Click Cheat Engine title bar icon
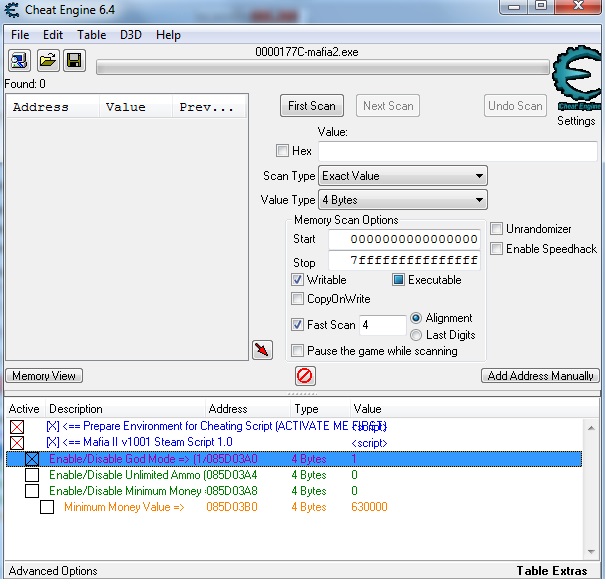This screenshot has height=584, width=606. click(x=11, y=10)
